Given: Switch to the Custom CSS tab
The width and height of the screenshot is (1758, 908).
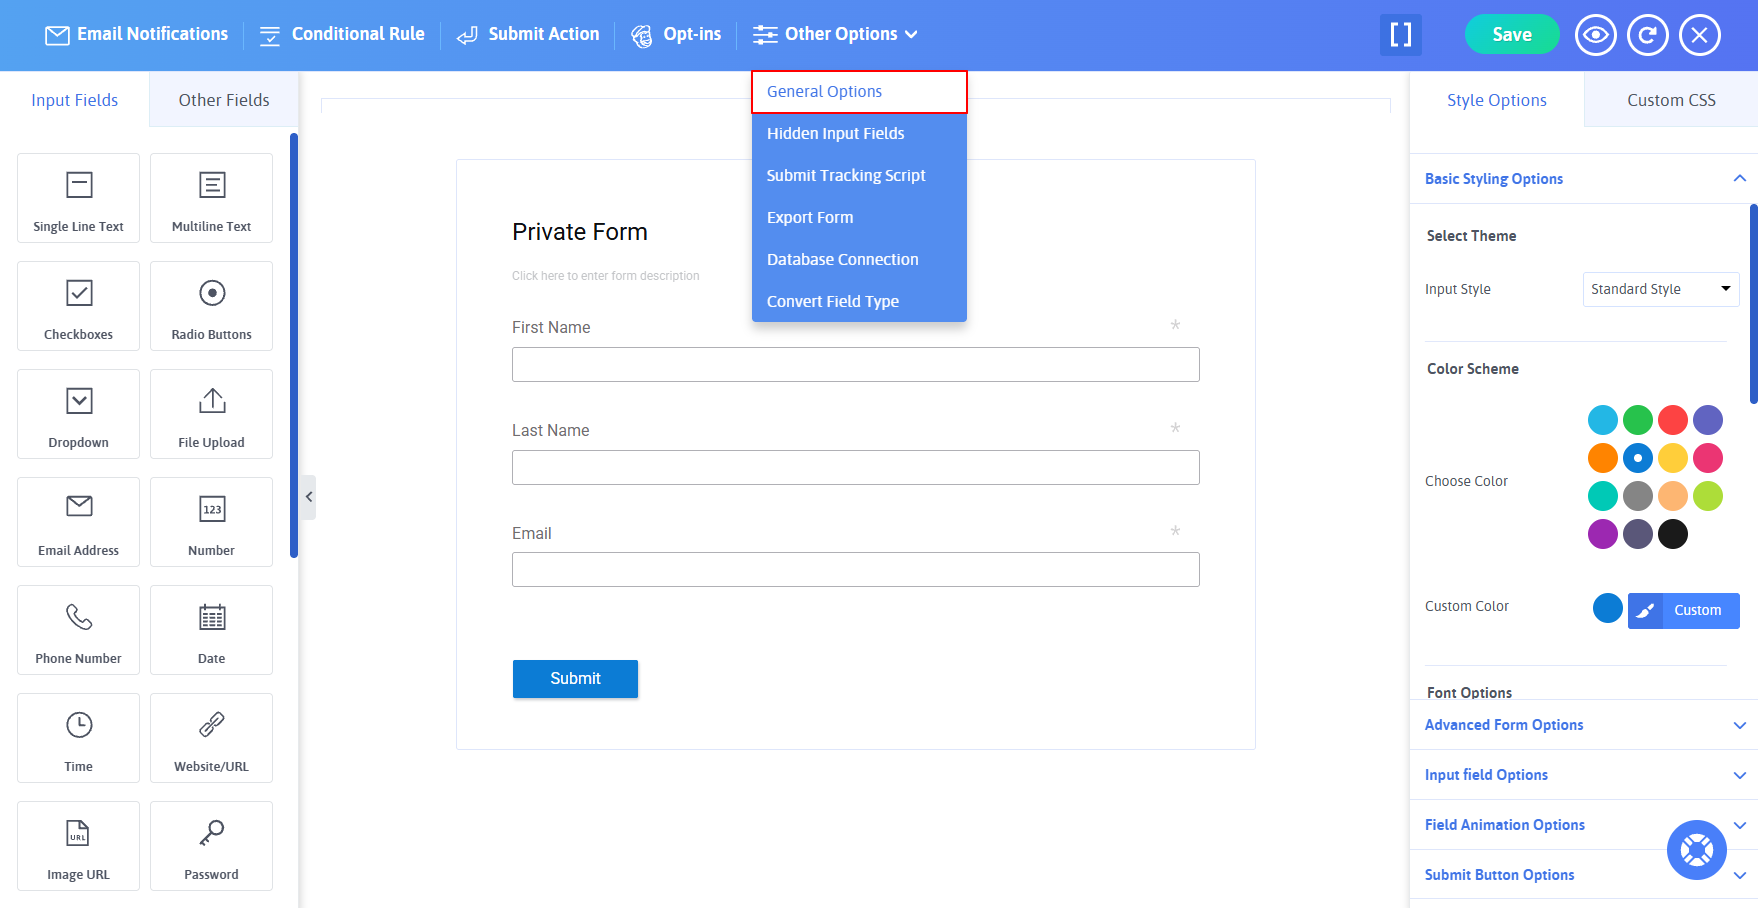Looking at the screenshot, I should tap(1670, 100).
